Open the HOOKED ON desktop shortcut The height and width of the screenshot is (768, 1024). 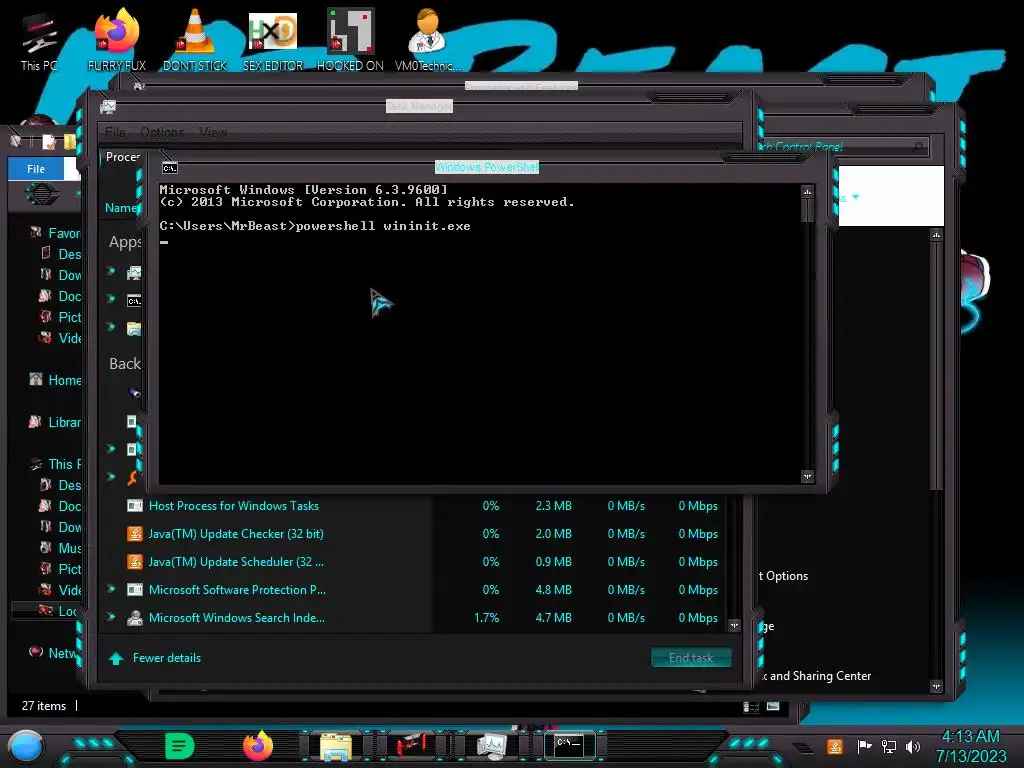point(350,40)
